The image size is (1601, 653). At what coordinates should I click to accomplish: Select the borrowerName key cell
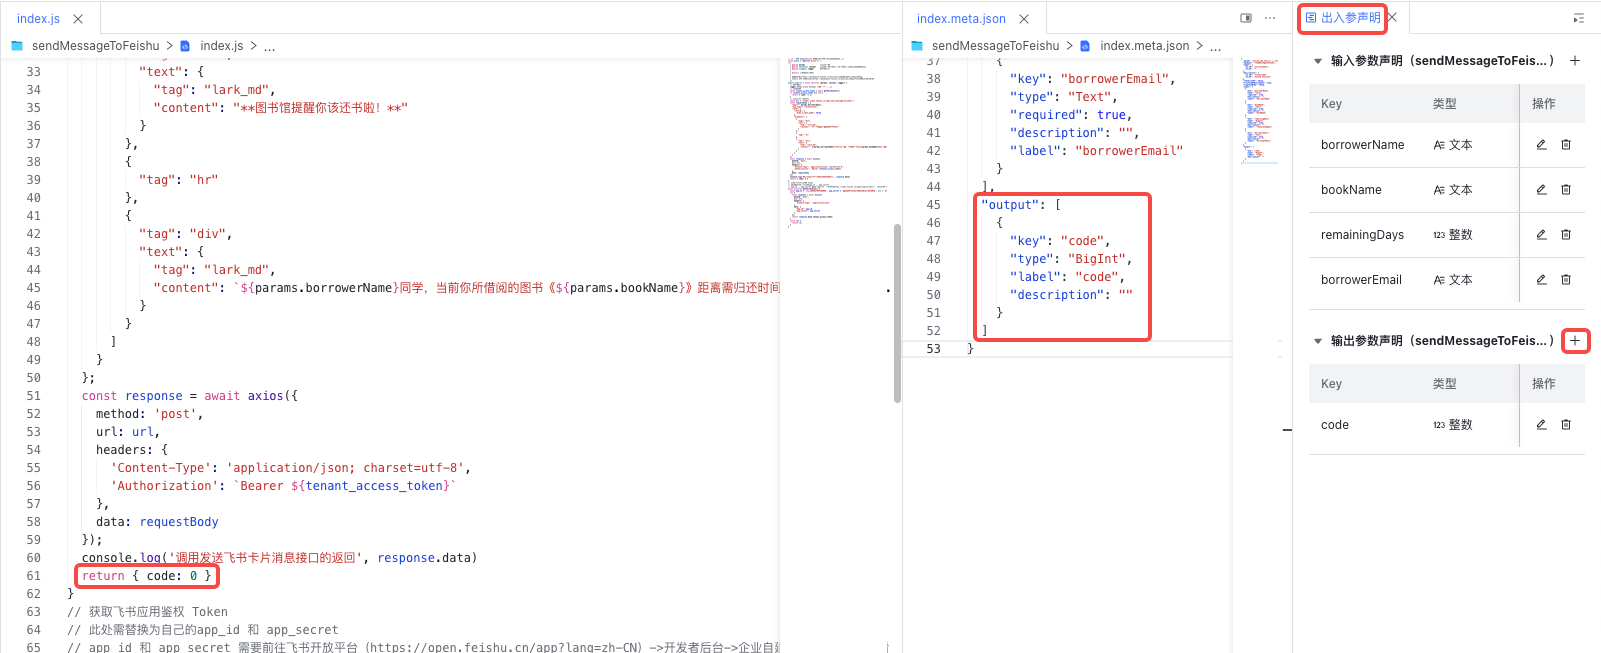1362,145
